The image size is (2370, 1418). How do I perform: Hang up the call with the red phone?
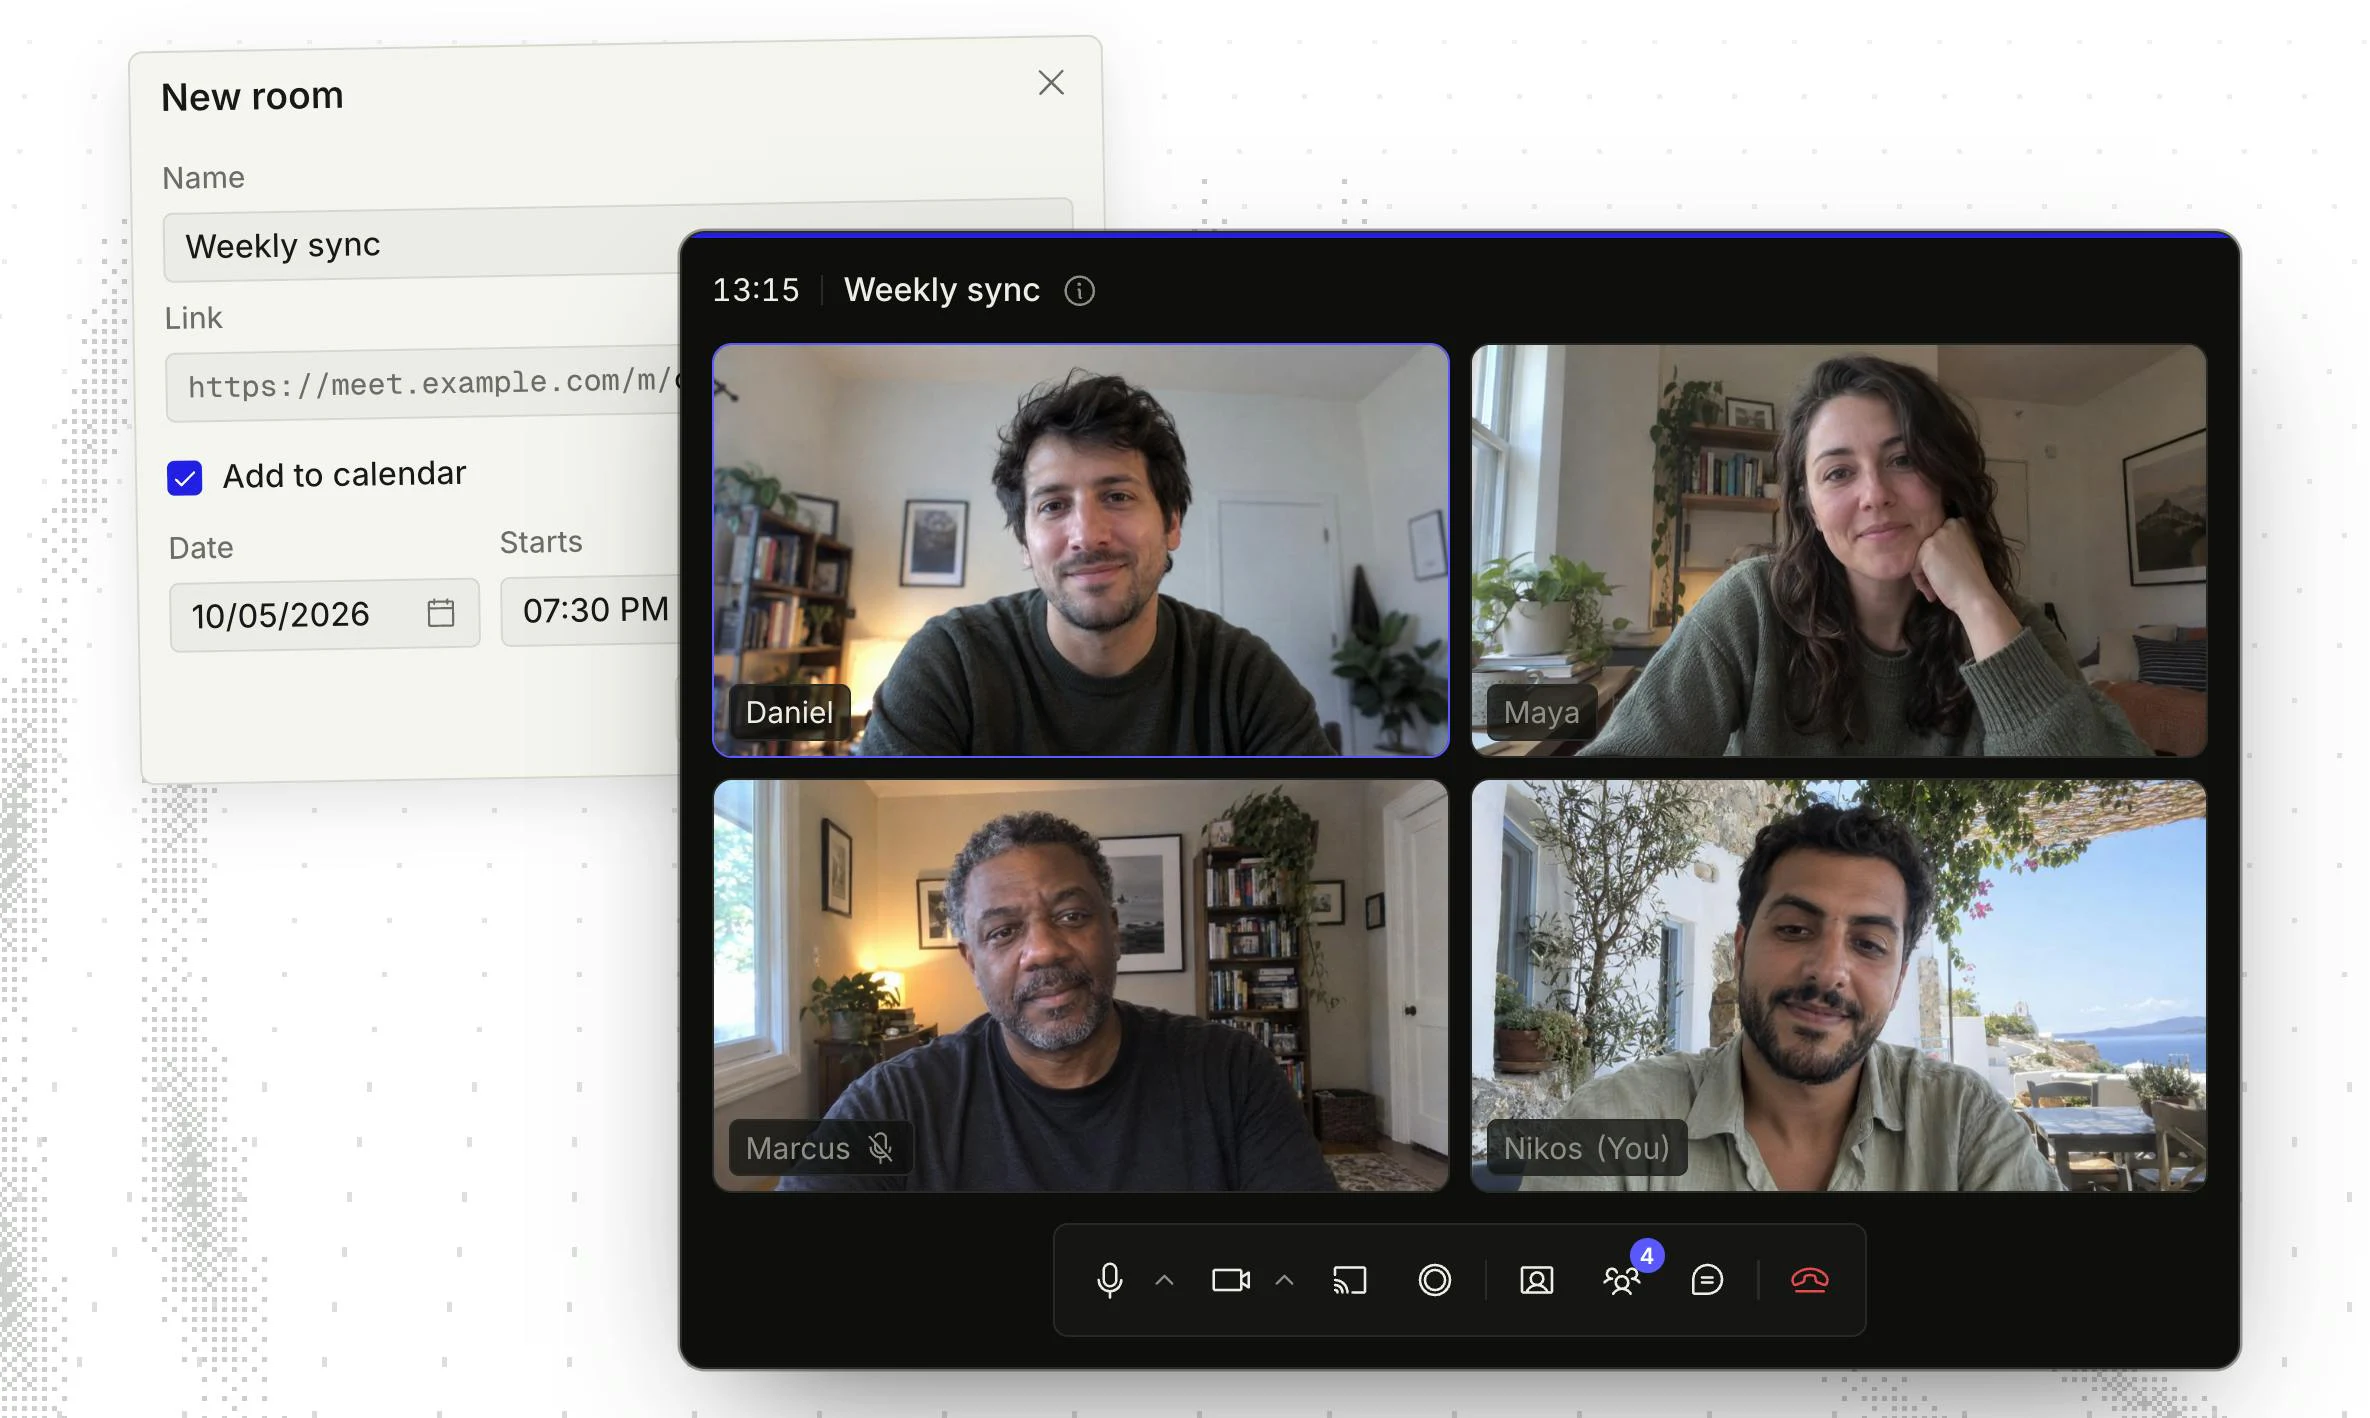(x=1810, y=1280)
